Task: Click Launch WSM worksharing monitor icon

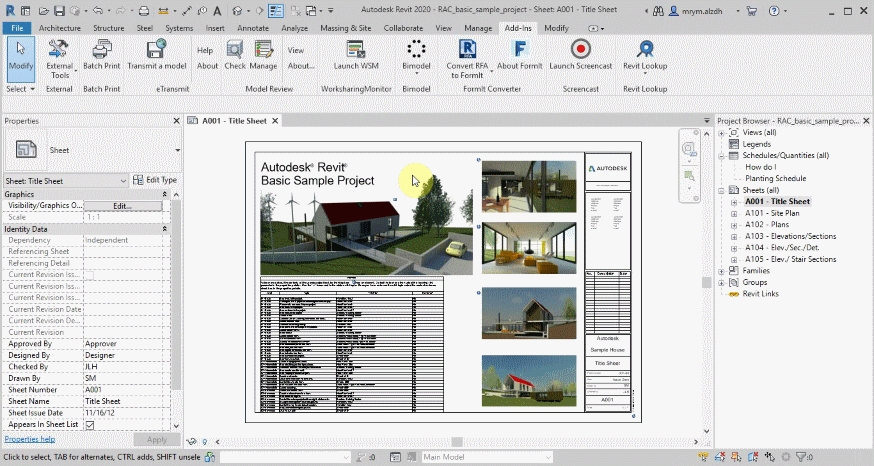Action: click(x=355, y=50)
